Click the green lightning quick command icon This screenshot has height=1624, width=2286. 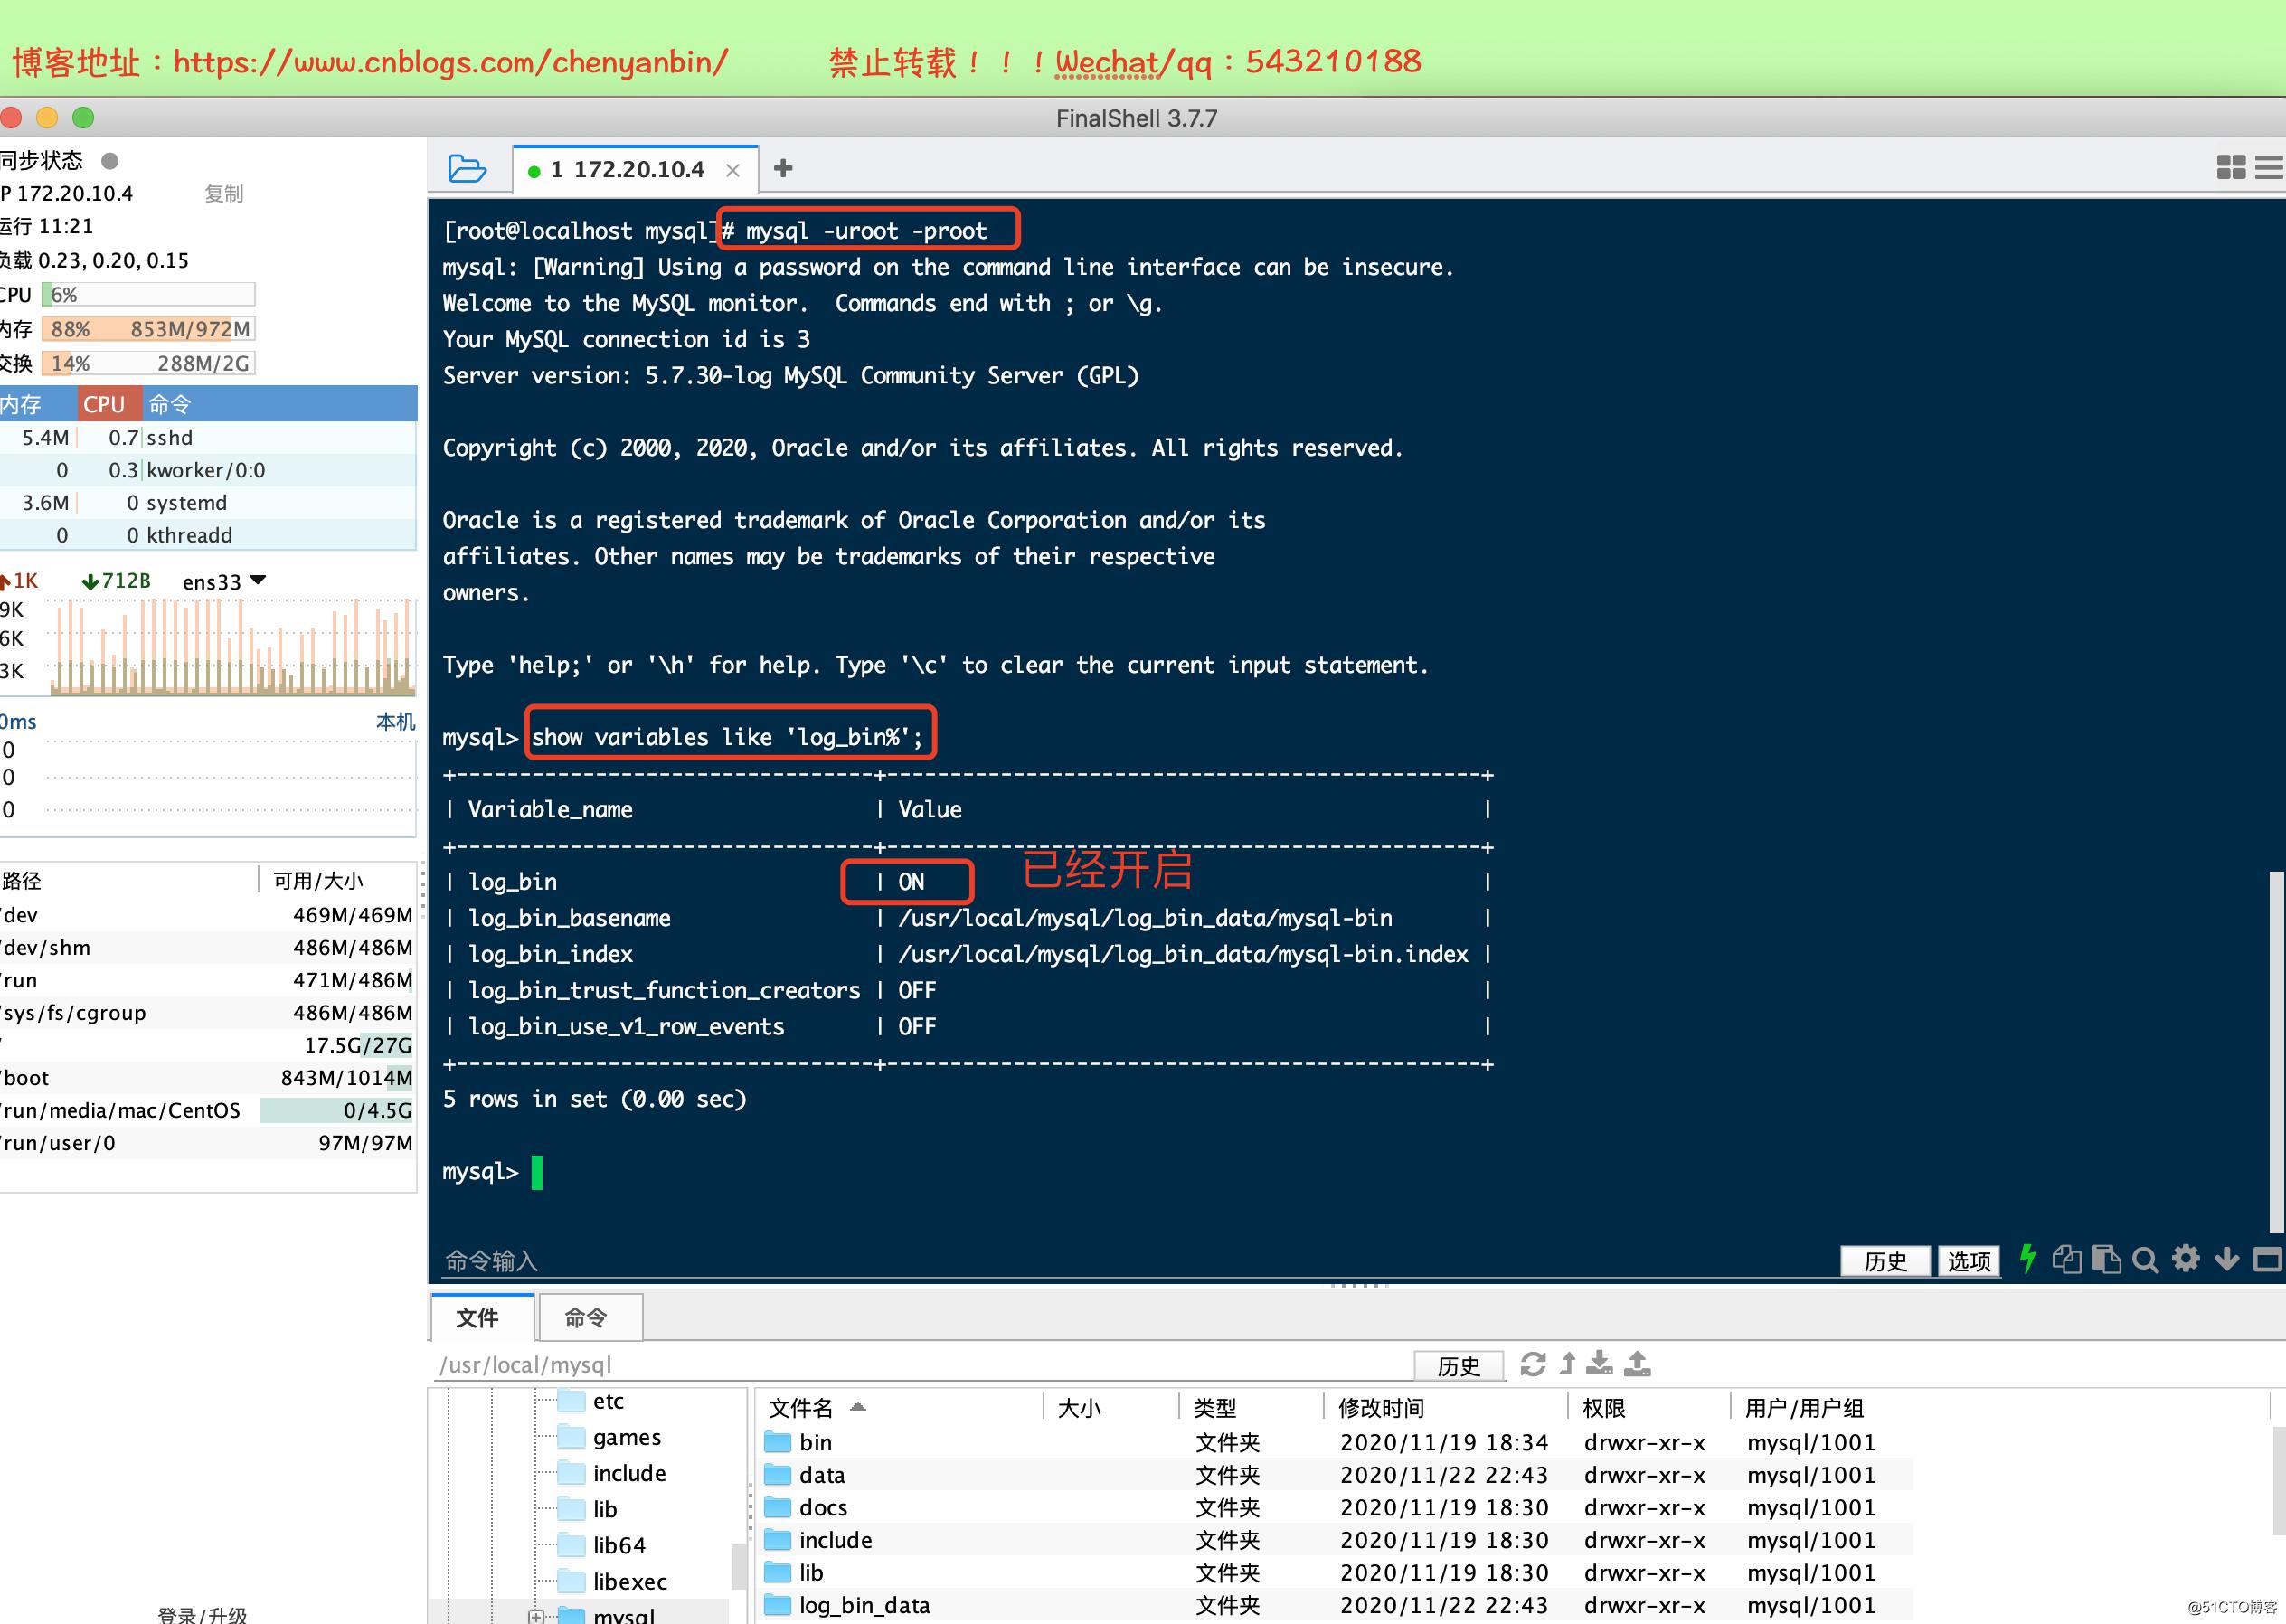[x=2027, y=1259]
